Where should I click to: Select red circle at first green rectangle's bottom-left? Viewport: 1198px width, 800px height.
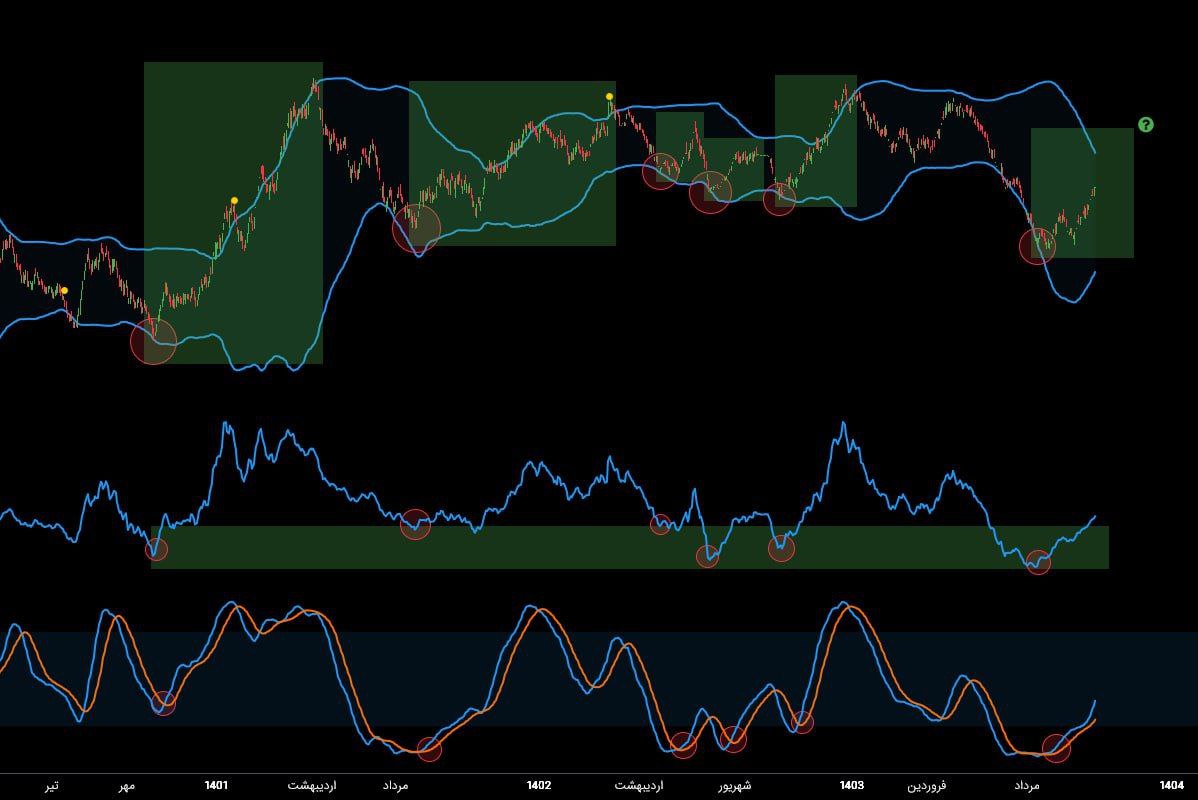153,342
